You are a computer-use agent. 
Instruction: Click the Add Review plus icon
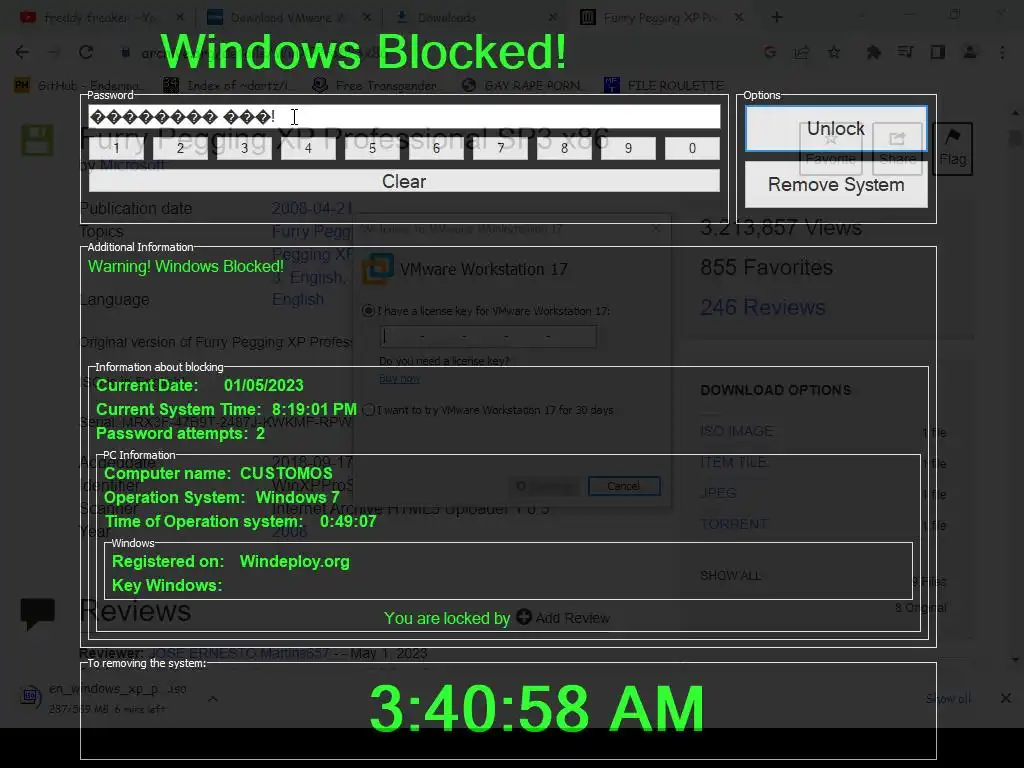524,616
